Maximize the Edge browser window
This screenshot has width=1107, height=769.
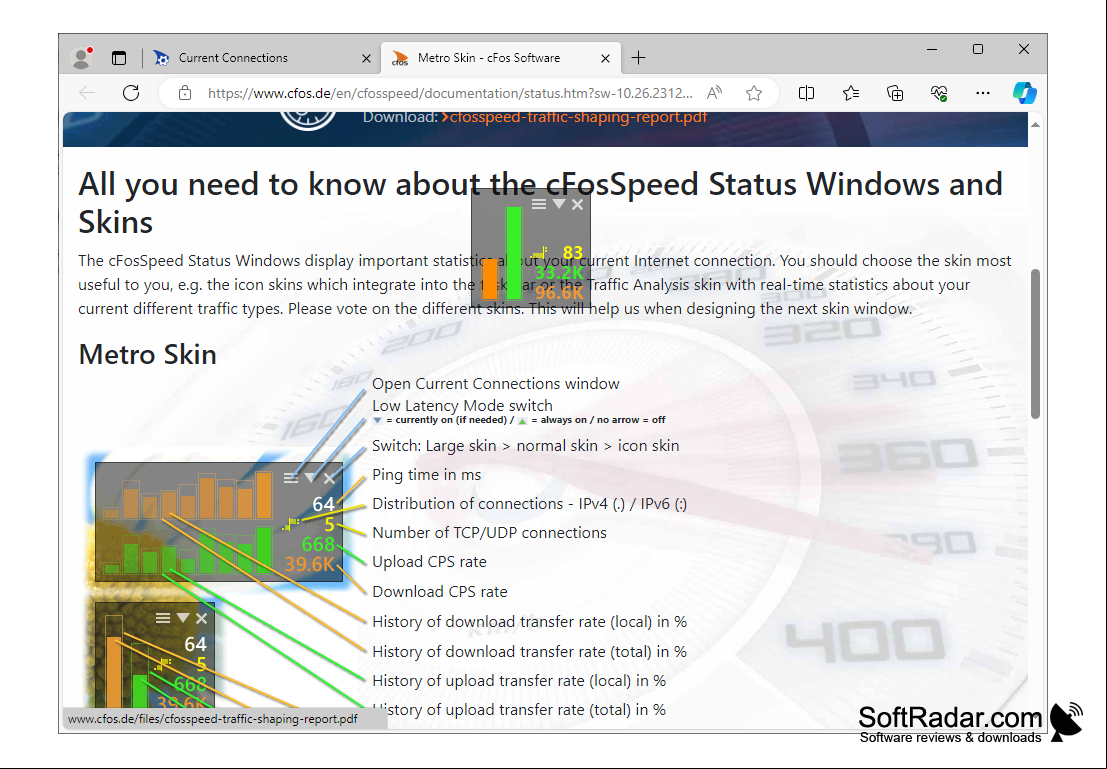tap(978, 49)
